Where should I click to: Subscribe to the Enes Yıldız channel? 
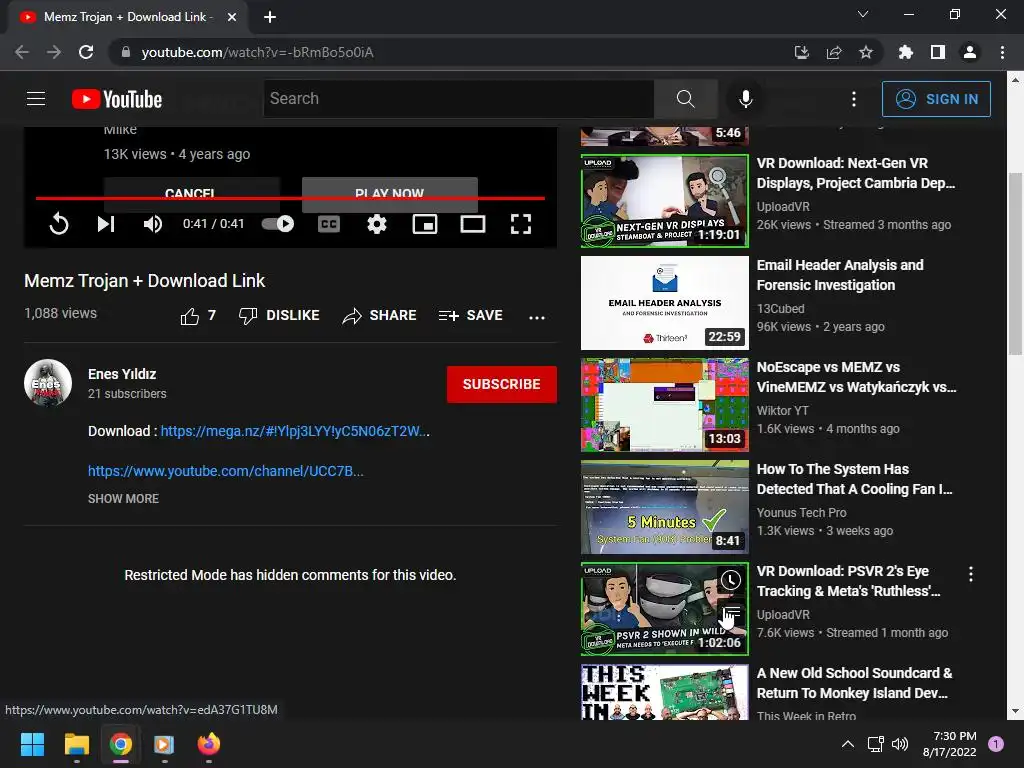coord(502,384)
